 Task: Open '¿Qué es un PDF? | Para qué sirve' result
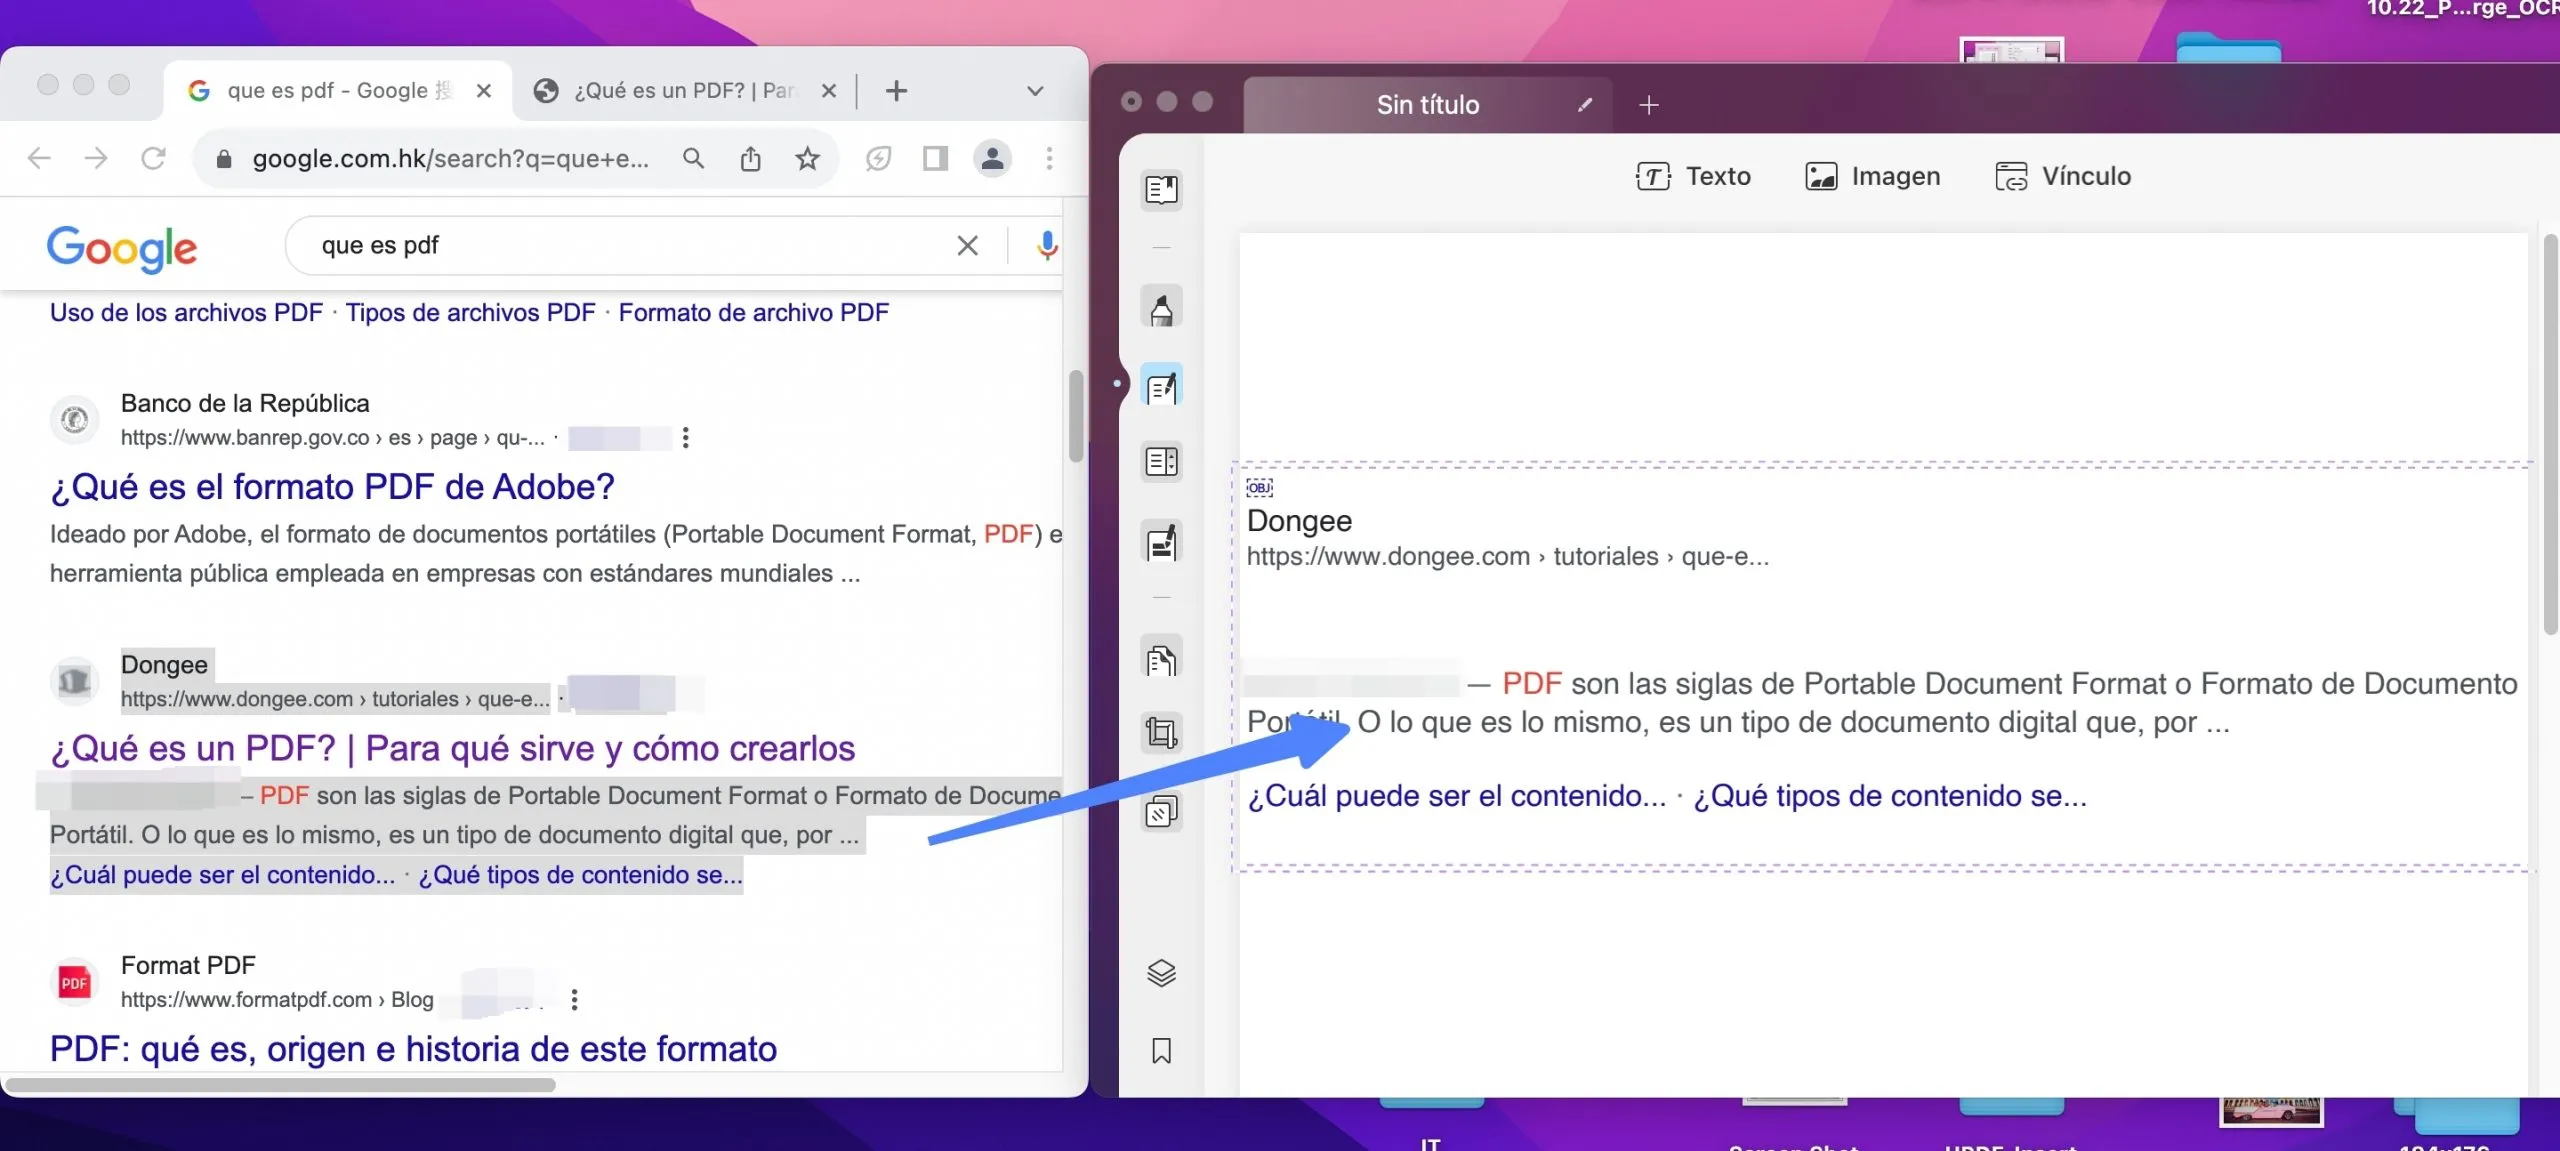click(x=452, y=748)
